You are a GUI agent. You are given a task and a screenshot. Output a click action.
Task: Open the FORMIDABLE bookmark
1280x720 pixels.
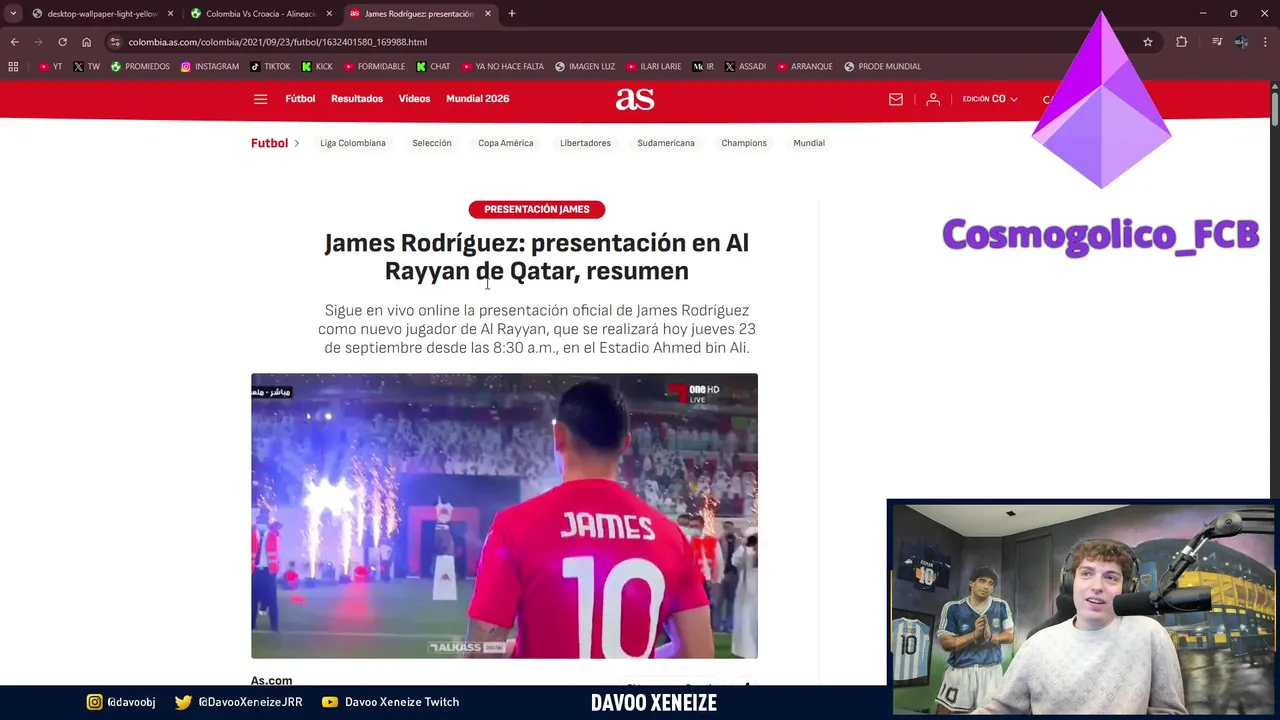coord(374,67)
